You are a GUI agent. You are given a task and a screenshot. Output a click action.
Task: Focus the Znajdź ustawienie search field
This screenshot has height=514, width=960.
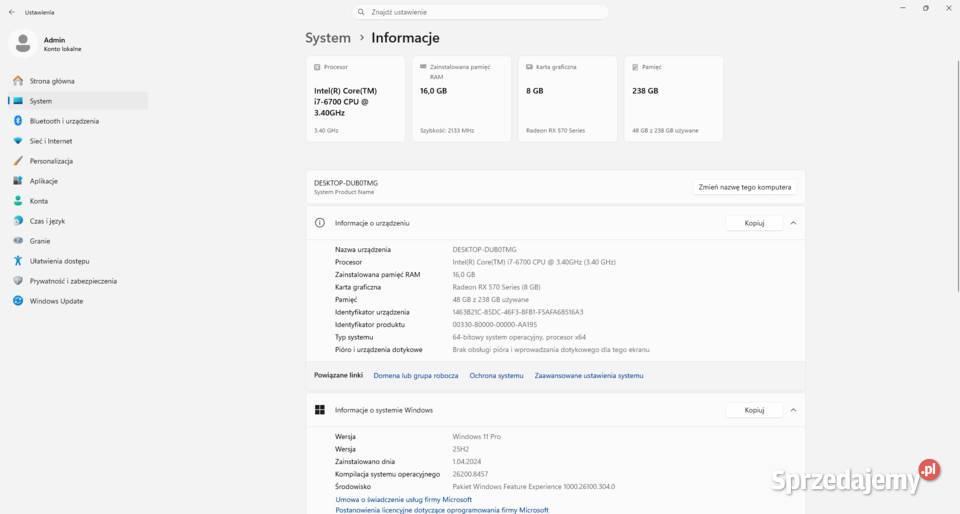pos(481,12)
